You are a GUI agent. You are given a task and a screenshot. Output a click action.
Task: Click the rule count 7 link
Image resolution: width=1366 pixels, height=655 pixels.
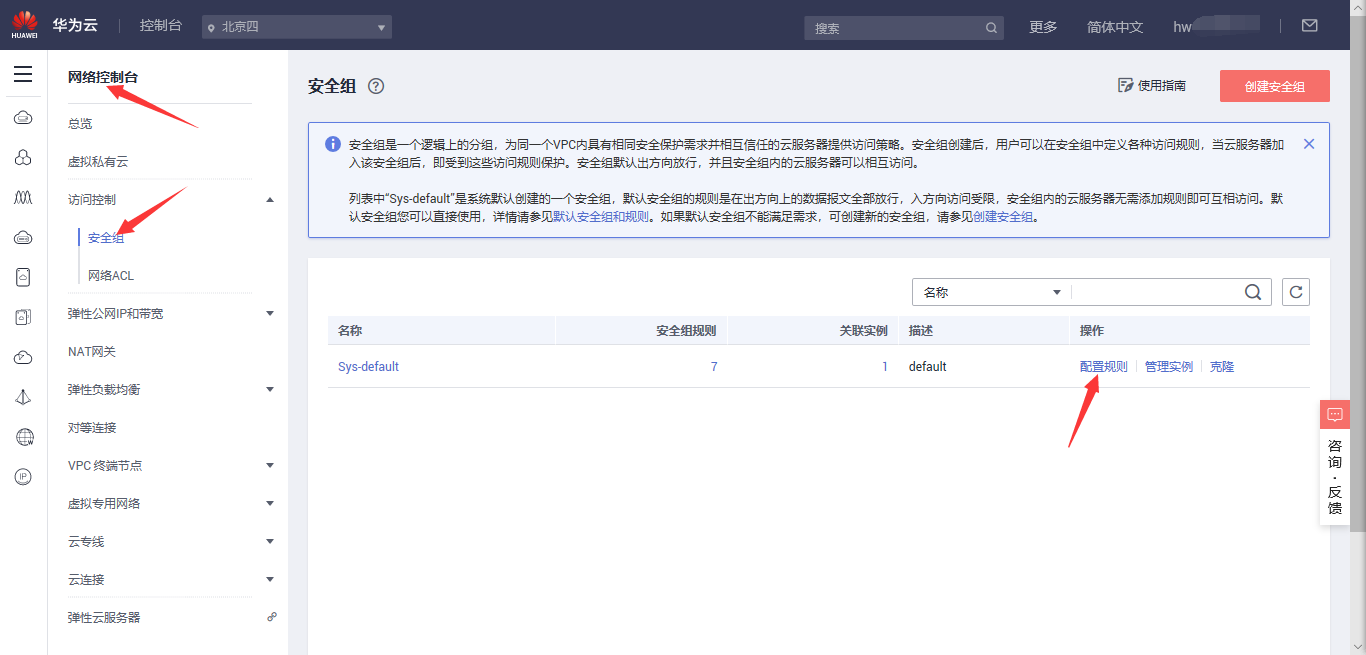click(x=714, y=367)
